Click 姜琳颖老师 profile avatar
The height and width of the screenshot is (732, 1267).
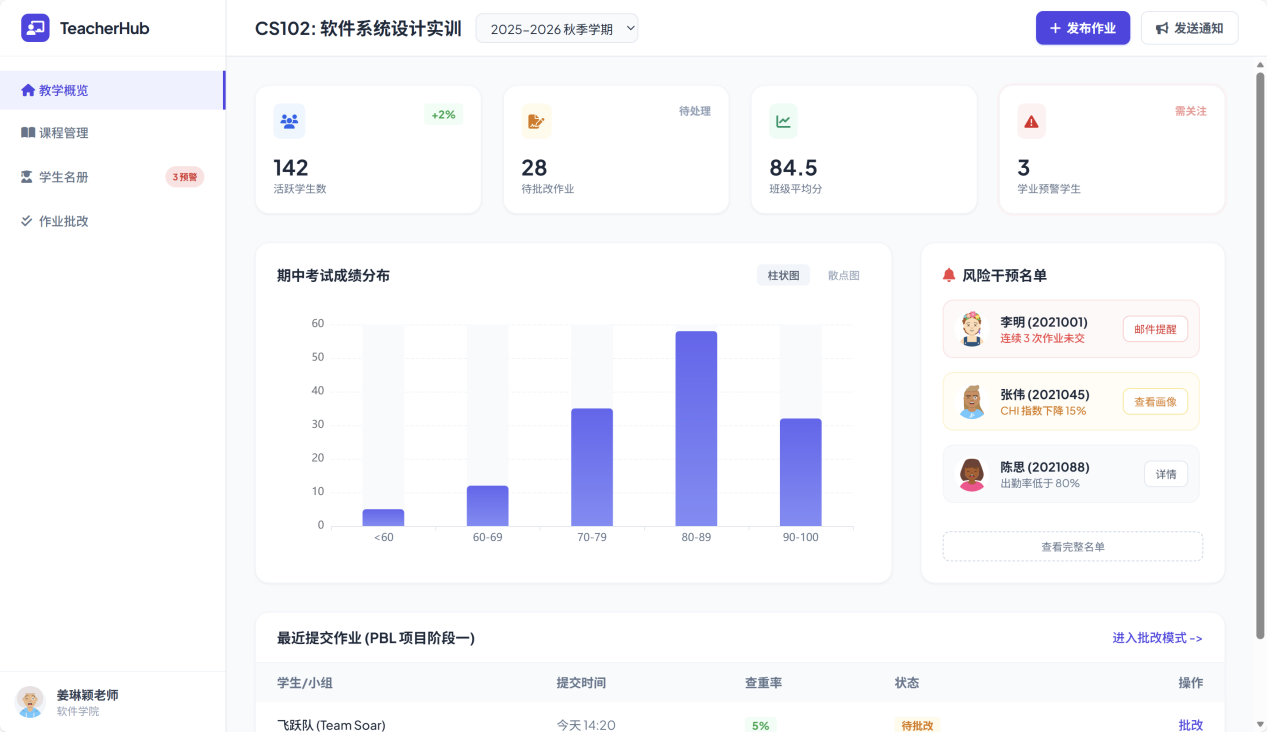(30, 702)
